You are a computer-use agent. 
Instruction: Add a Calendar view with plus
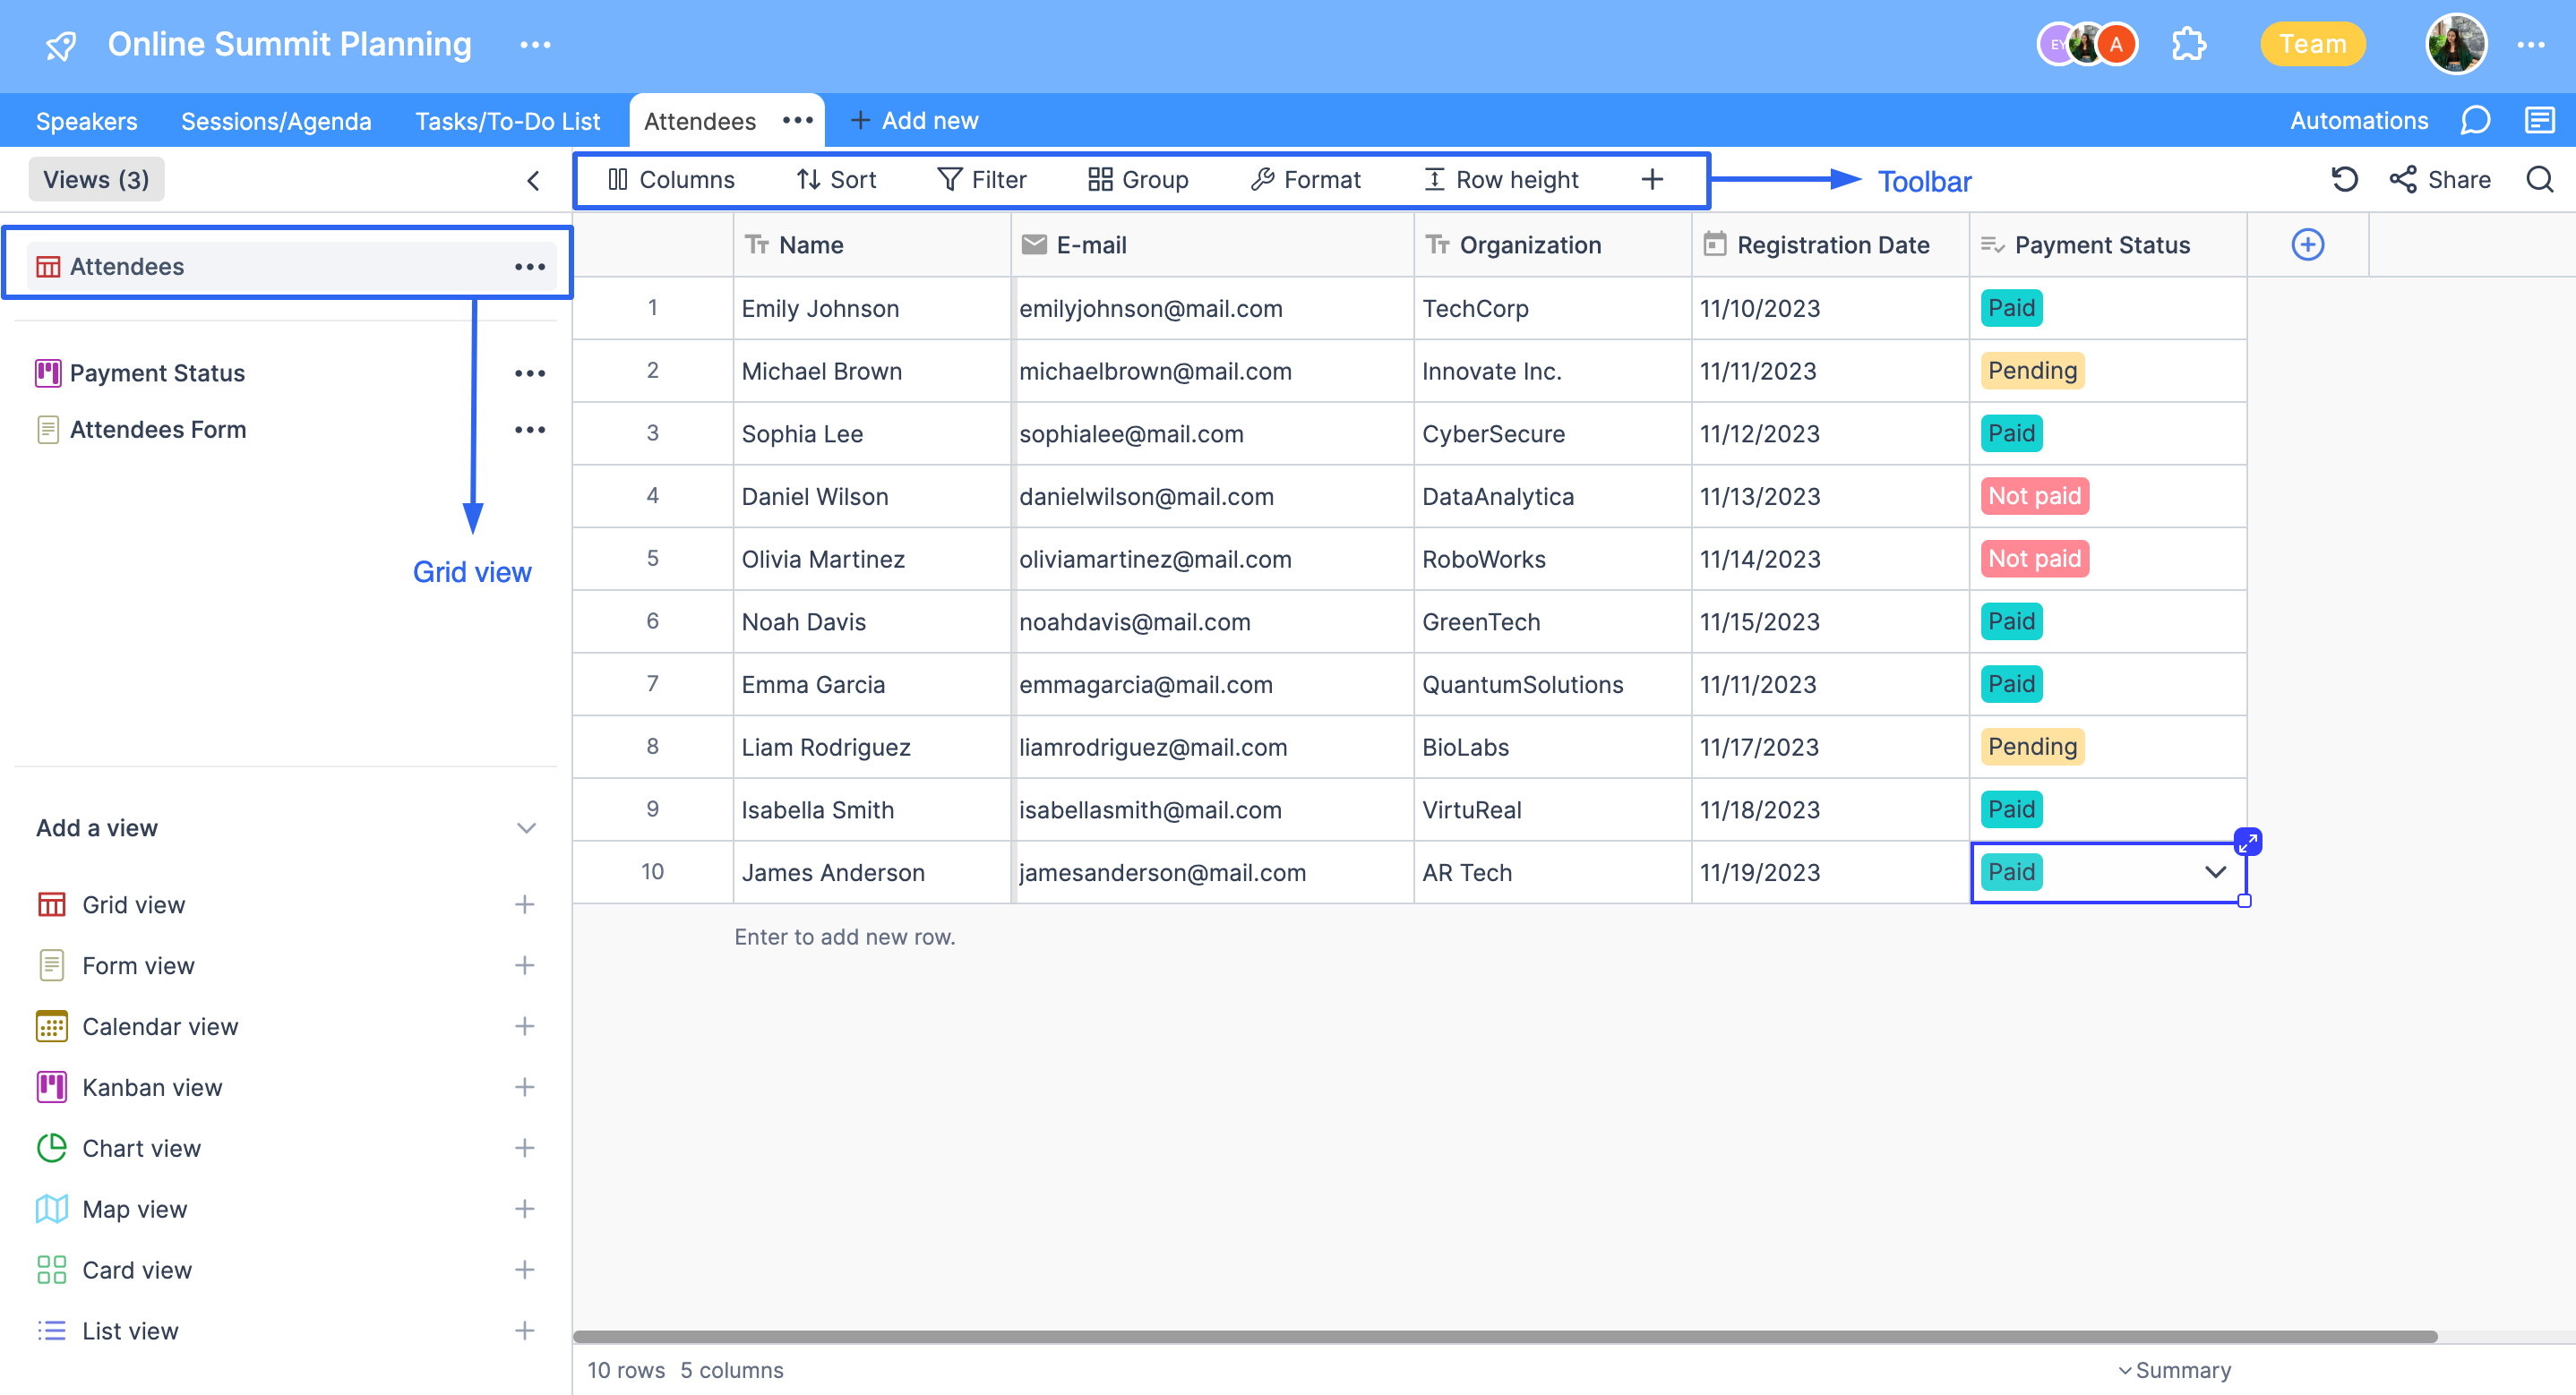pyautogui.click(x=524, y=1027)
